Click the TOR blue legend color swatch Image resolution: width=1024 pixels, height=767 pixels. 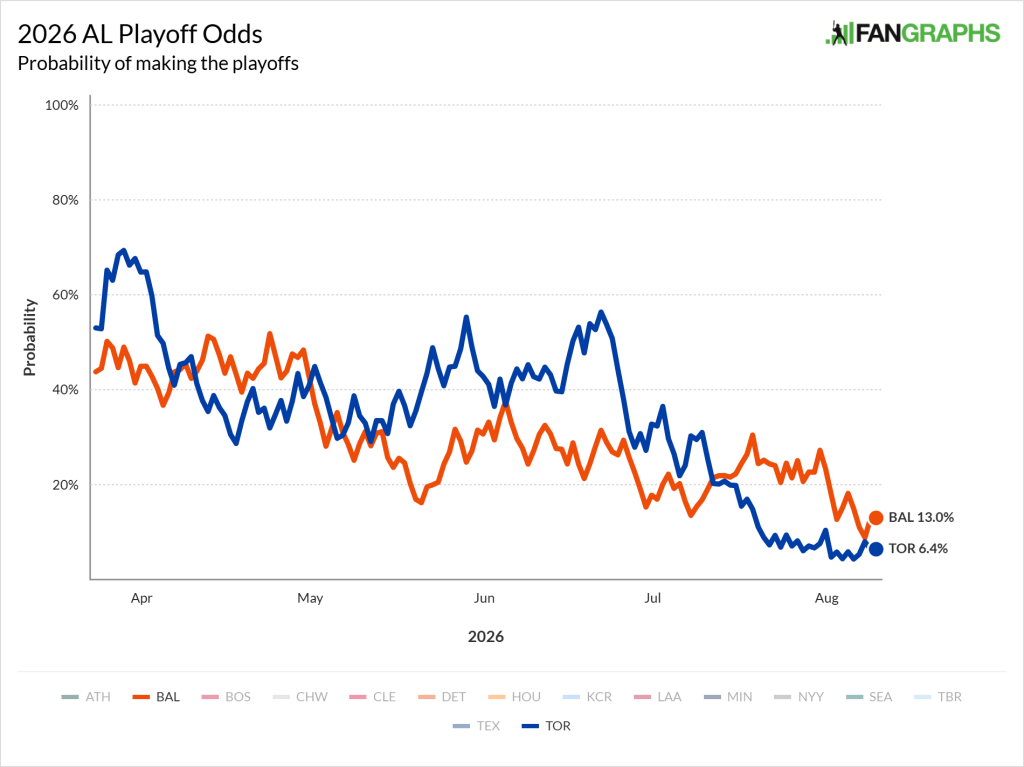point(530,726)
